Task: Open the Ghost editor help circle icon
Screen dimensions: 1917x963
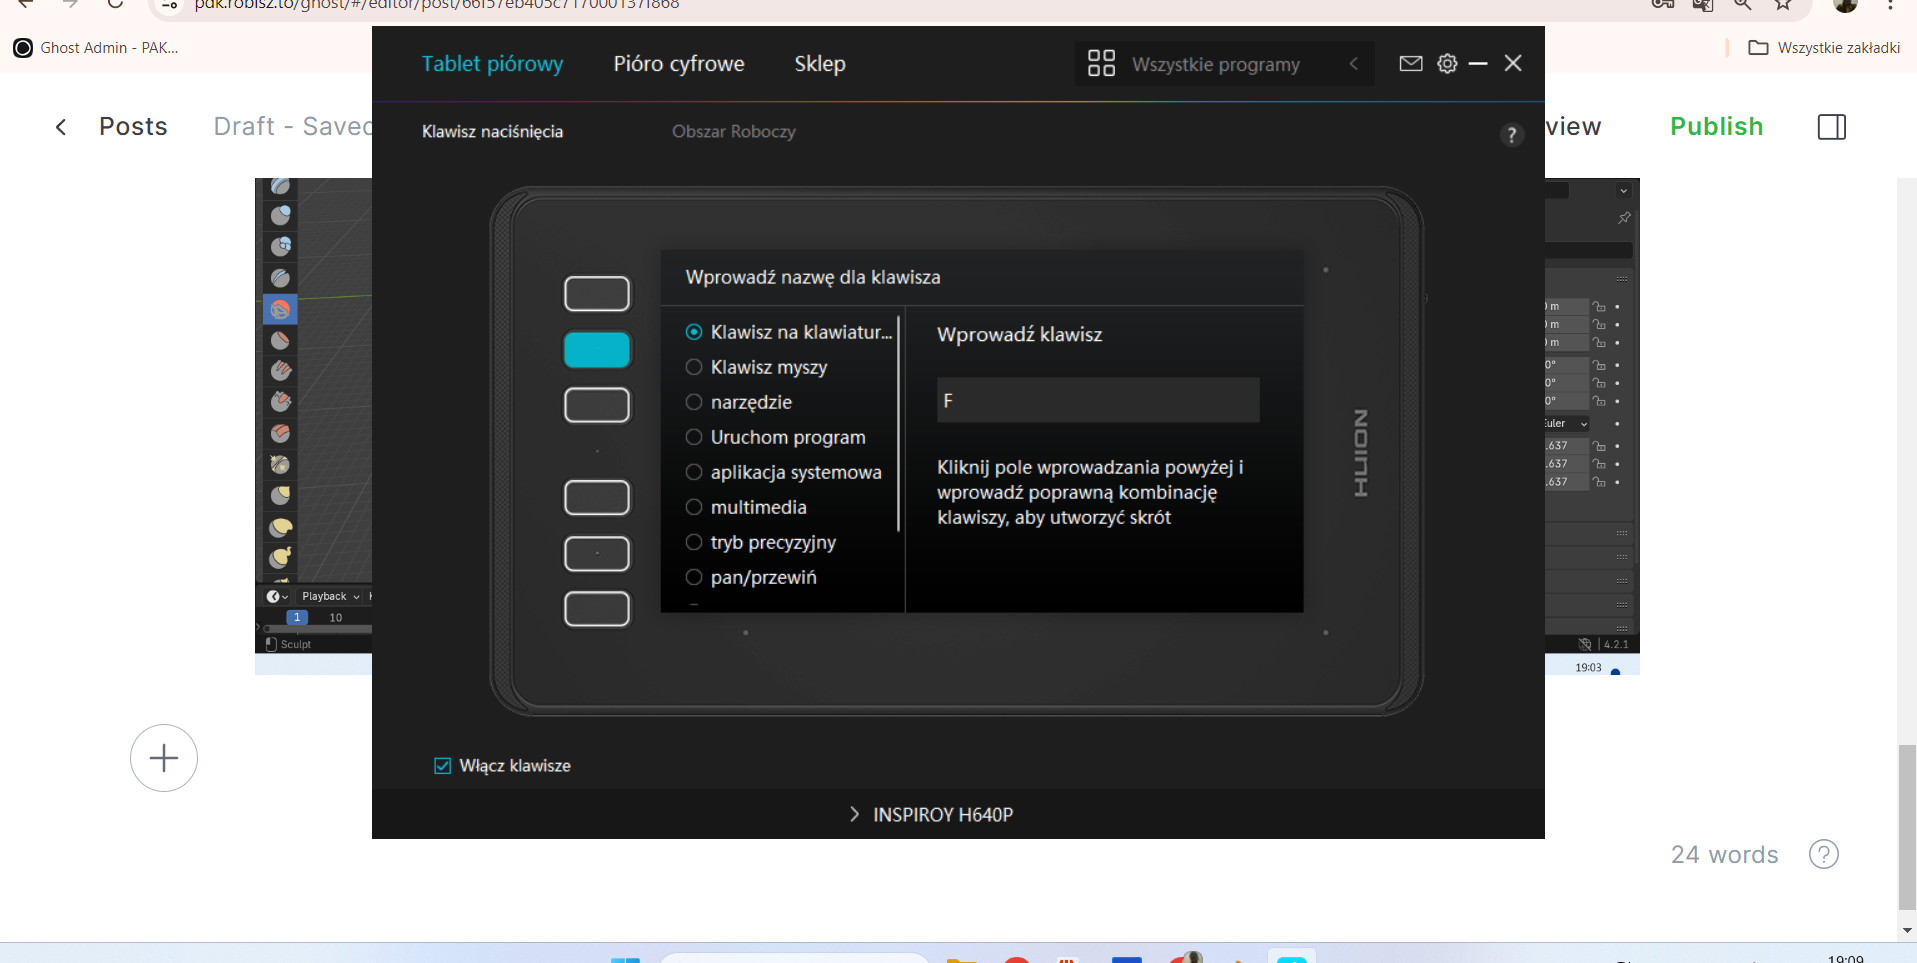Action: (1823, 854)
